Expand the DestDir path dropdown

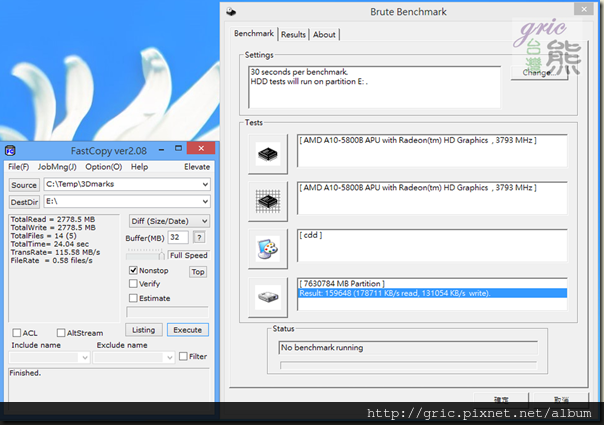[205, 202]
